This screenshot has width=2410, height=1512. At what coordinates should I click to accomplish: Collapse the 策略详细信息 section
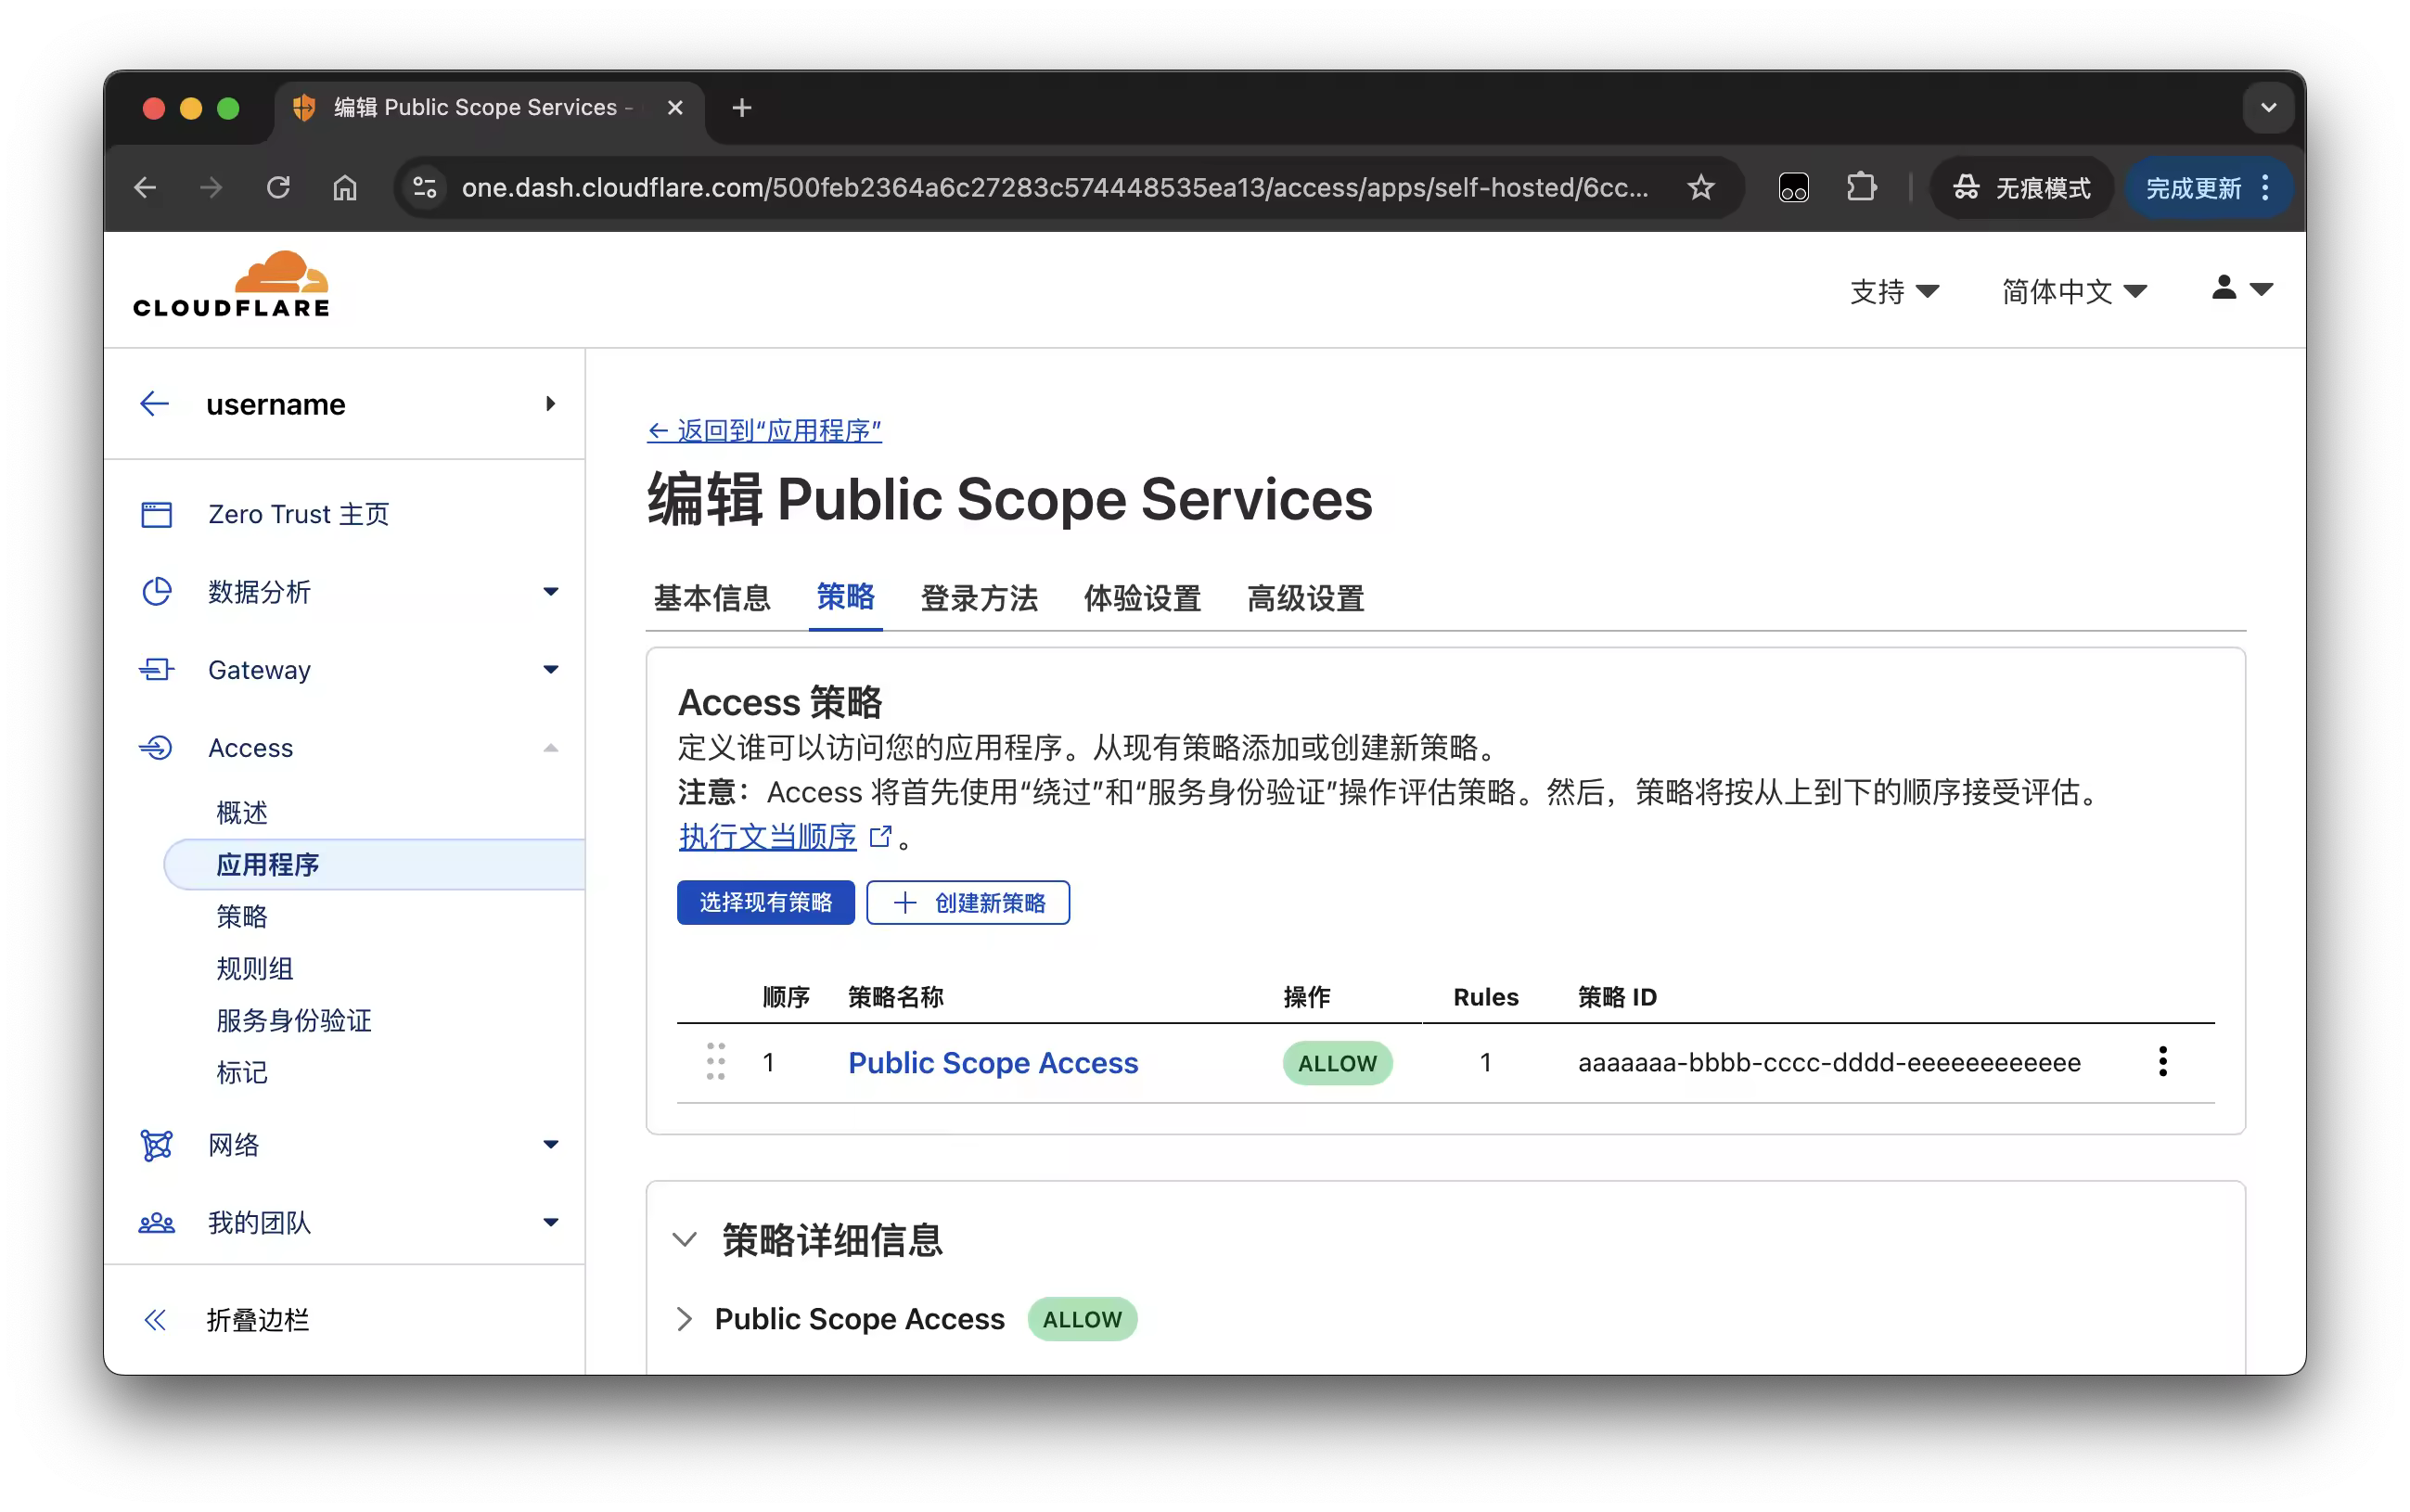click(x=684, y=1240)
